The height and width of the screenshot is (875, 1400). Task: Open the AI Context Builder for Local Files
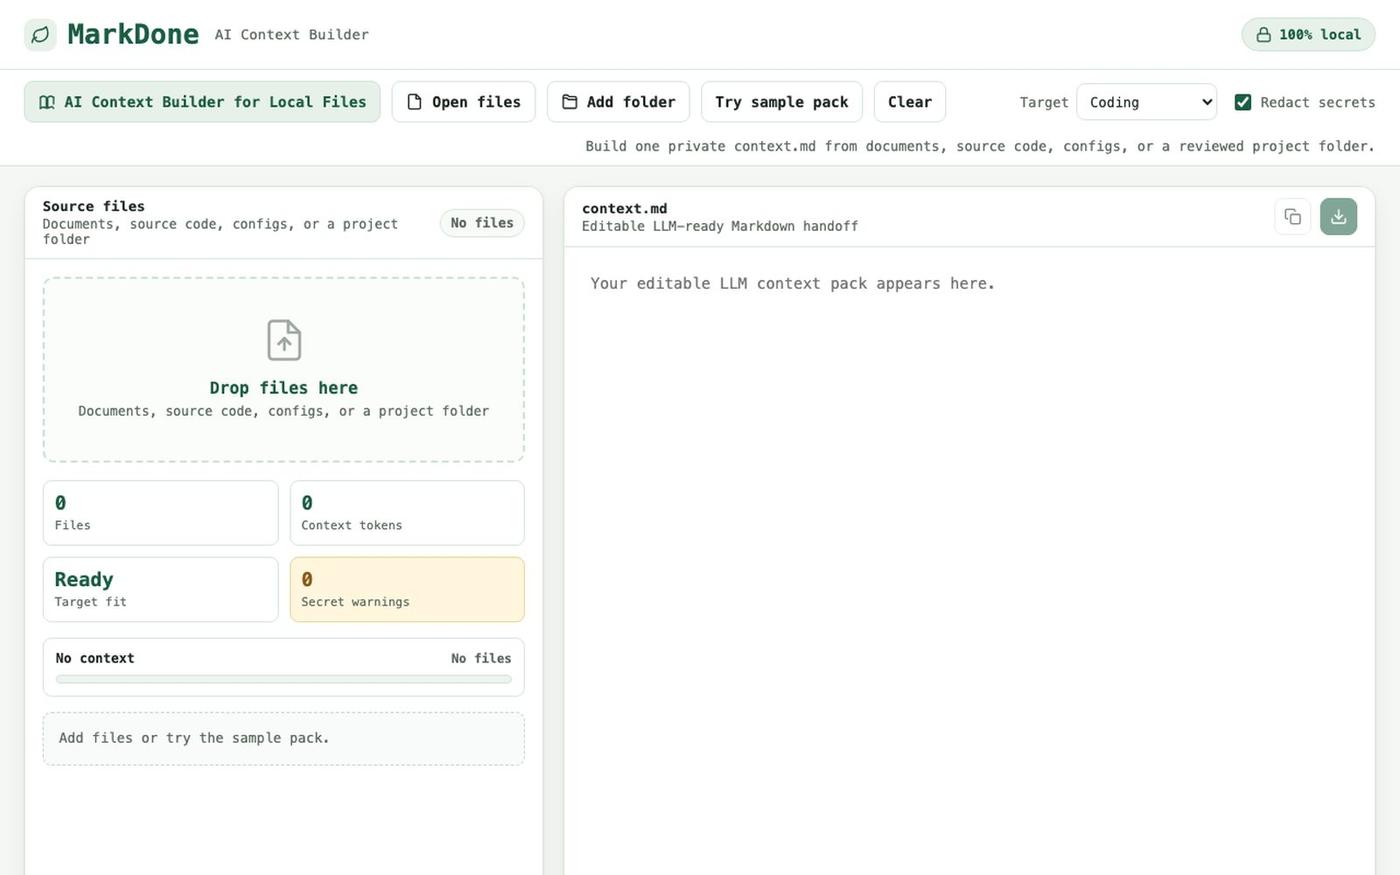[202, 102]
